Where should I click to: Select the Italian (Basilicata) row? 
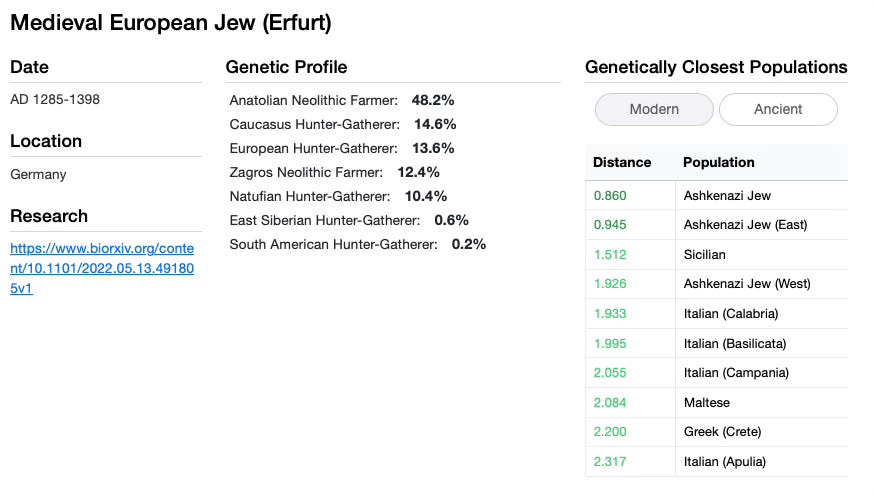[734, 343]
